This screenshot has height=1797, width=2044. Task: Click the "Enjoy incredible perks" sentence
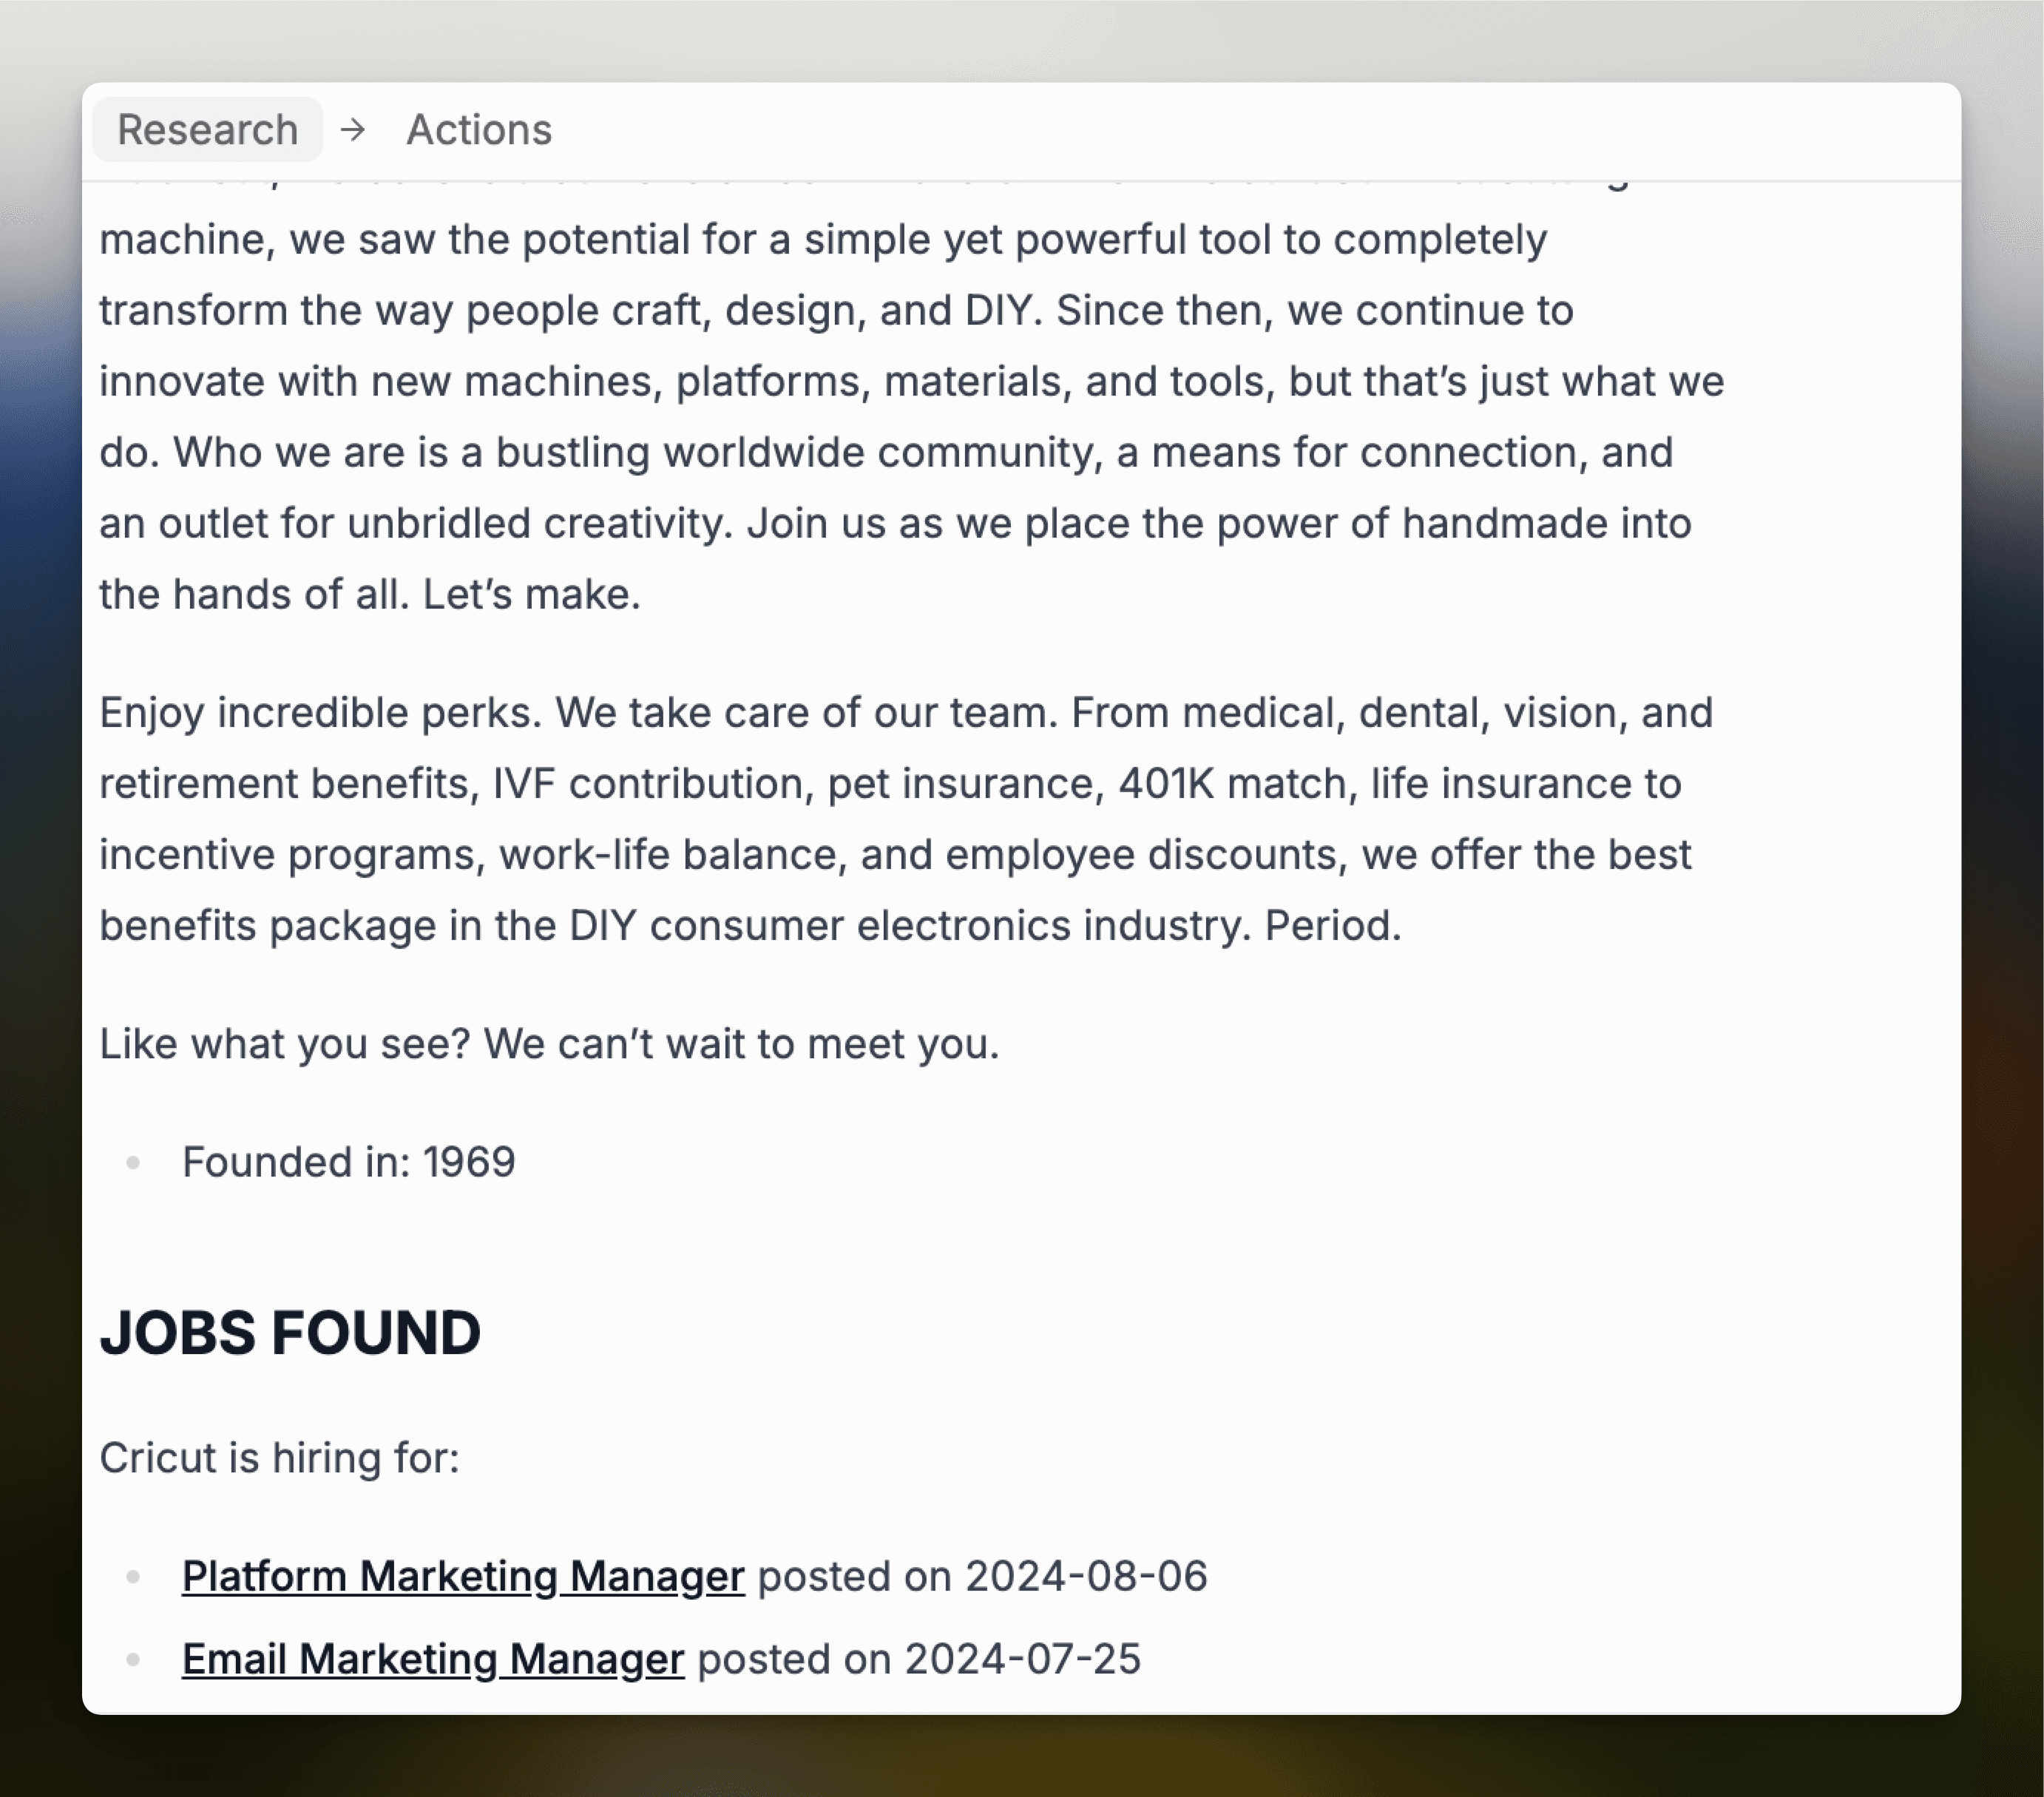[320, 713]
